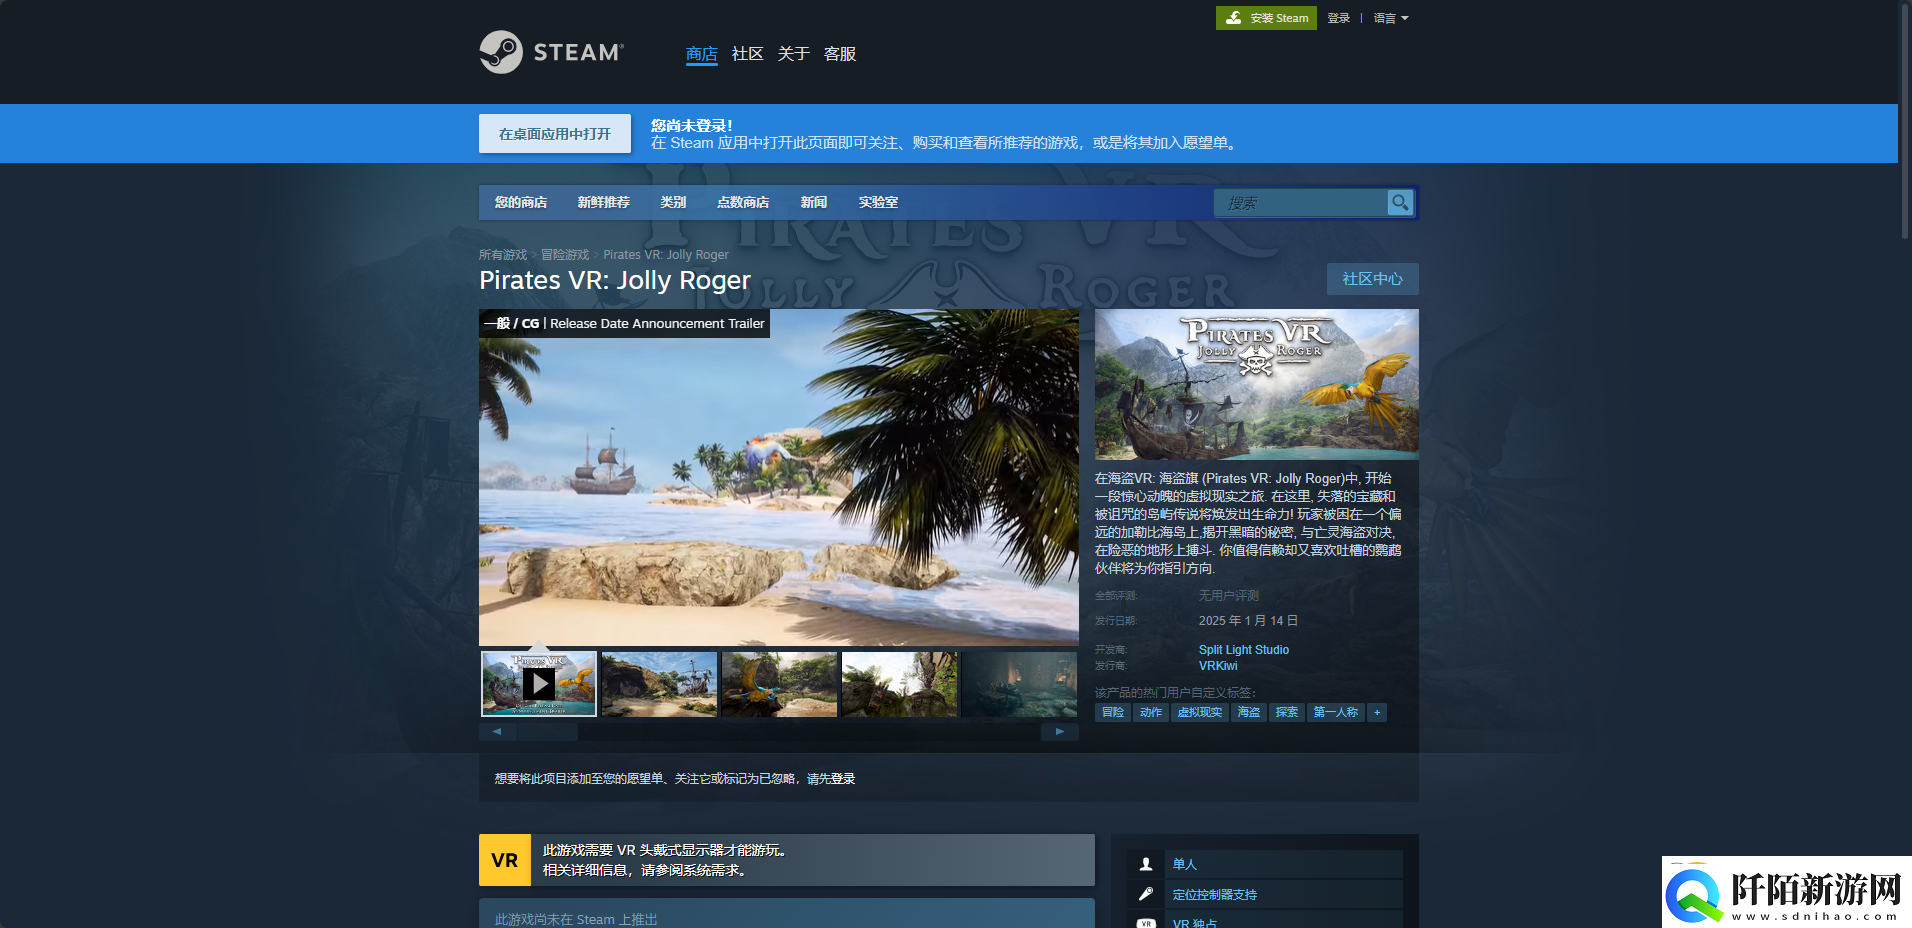
Task: Select the 海盗 user tag
Action: (x=1248, y=712)
